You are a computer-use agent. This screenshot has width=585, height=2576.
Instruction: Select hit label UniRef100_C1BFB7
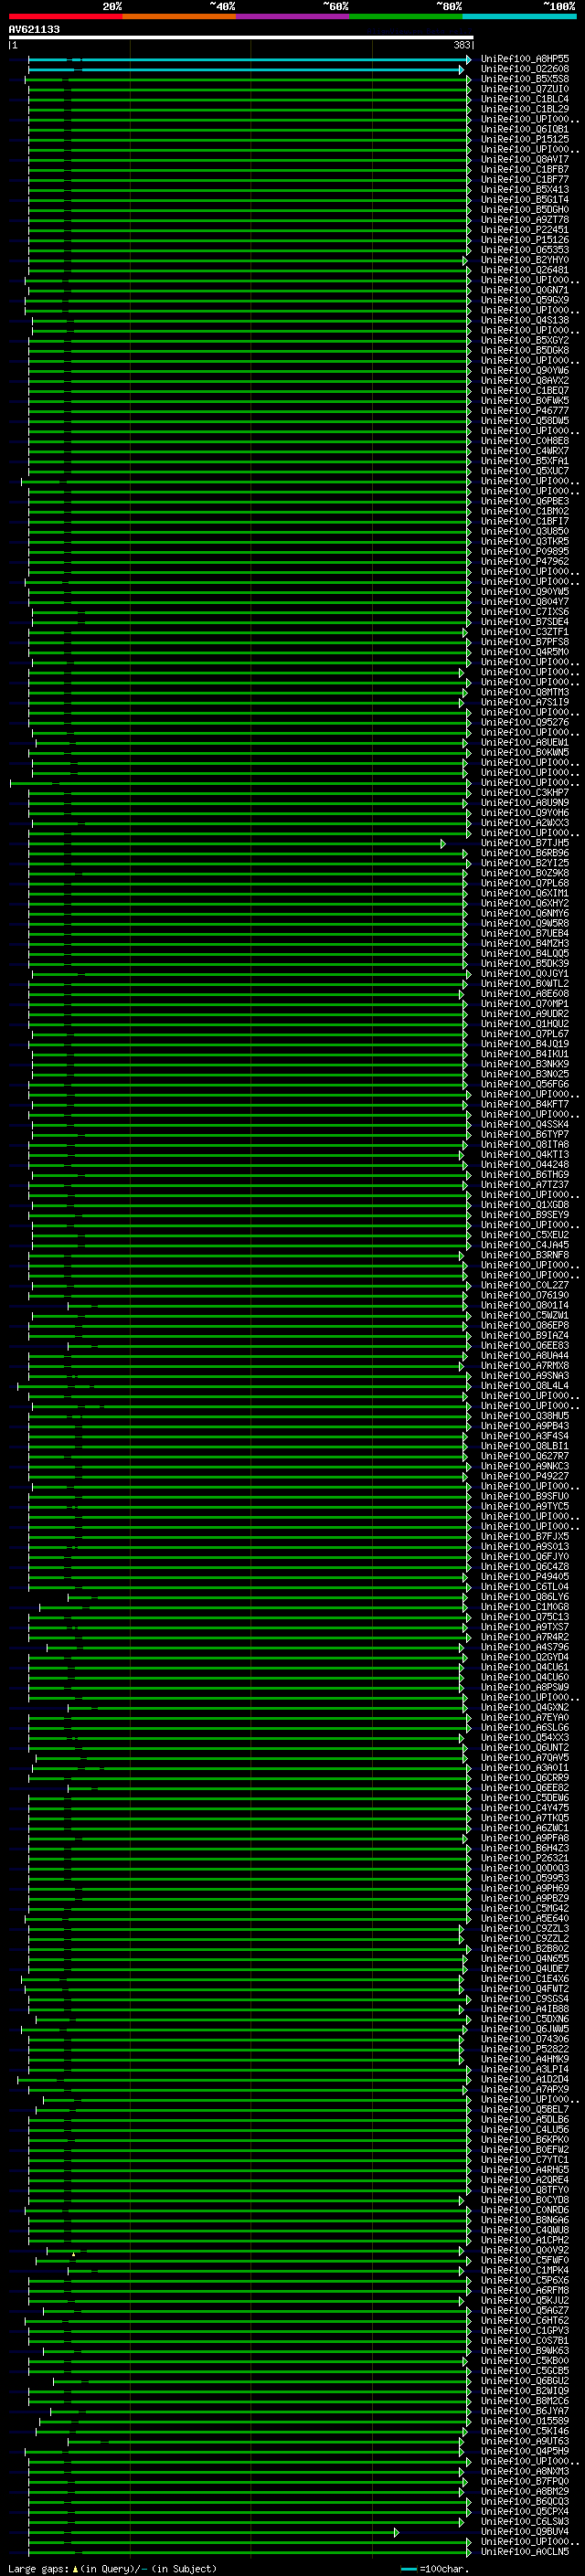(525, 169)
